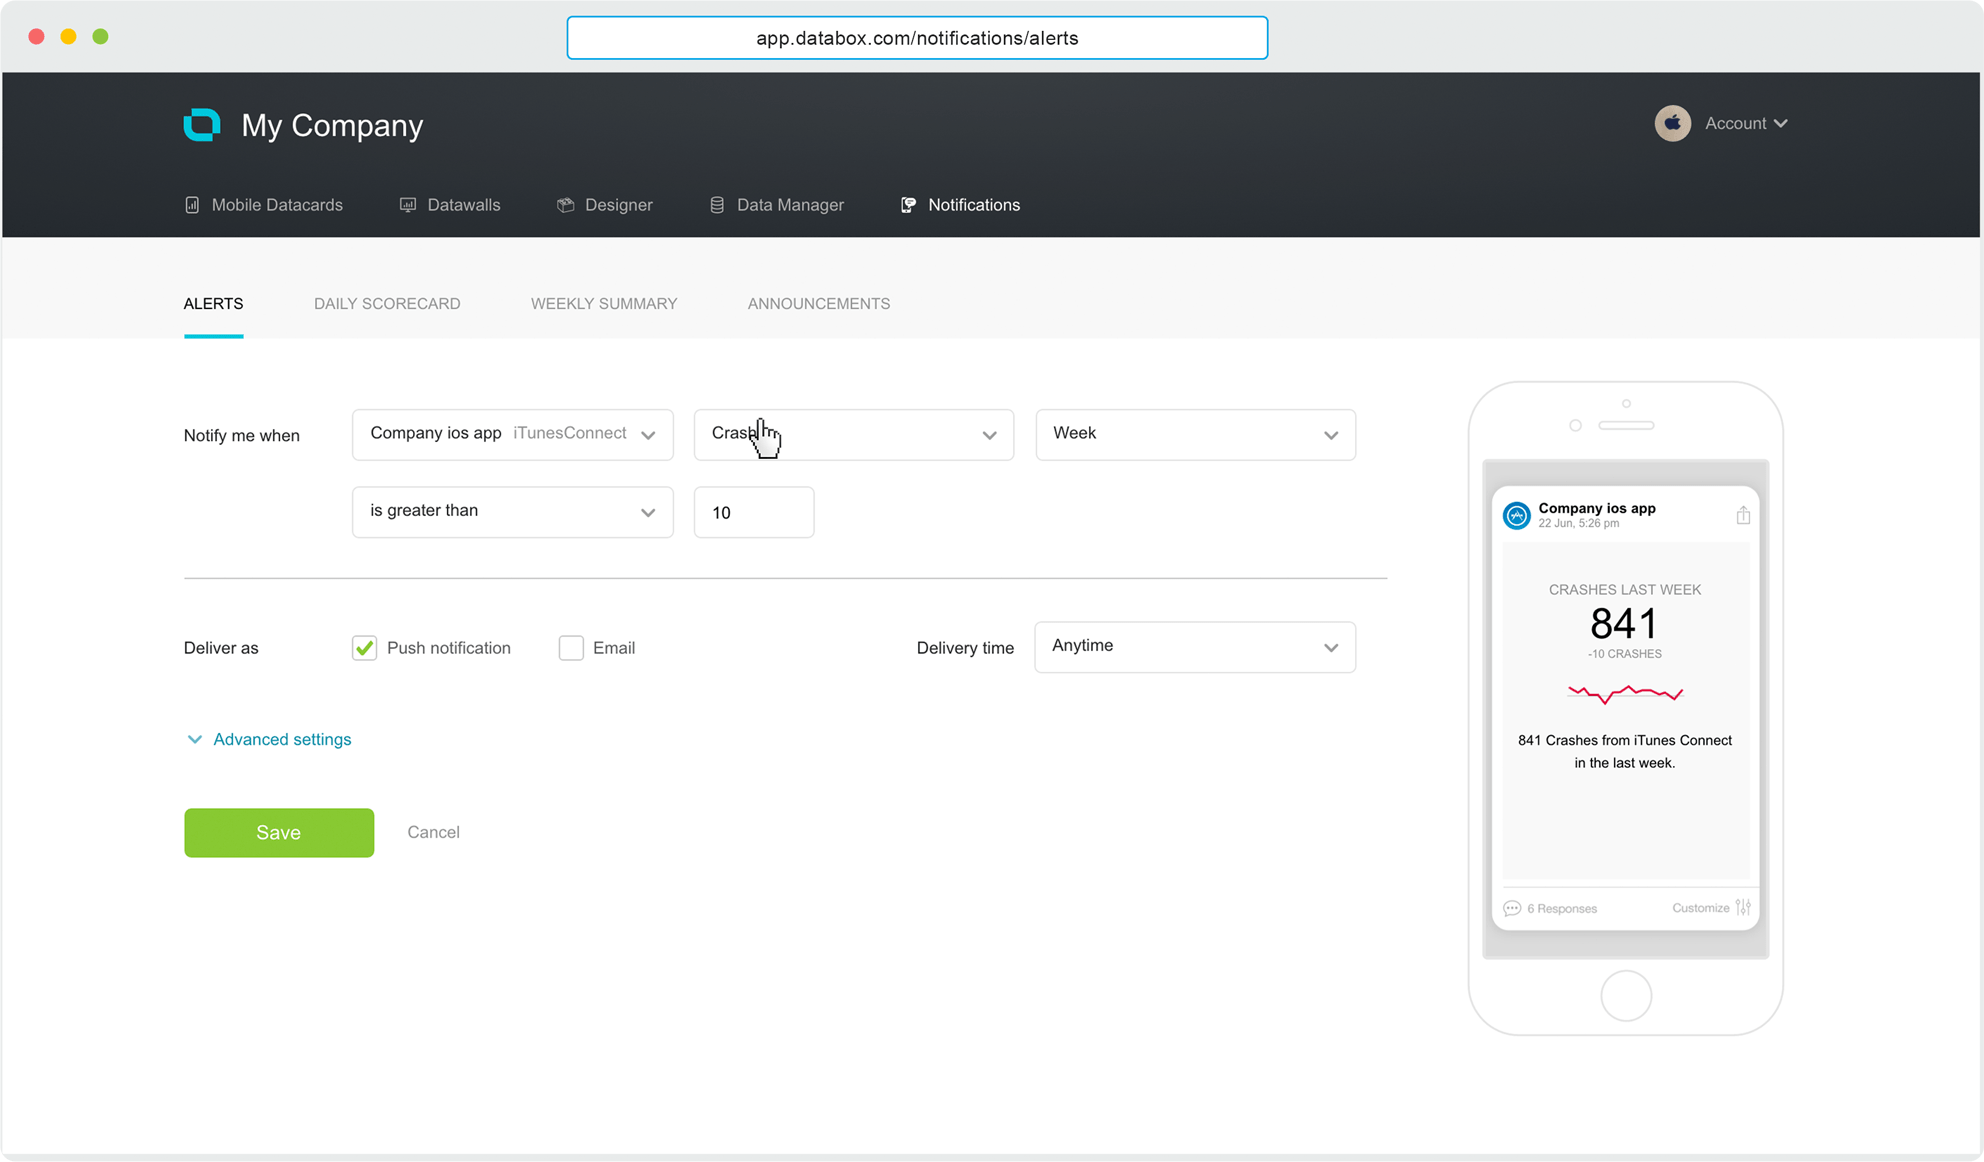Click the Databox logo icon
This screenshot has width=1984, height=1162.
(x=202, y=125)
